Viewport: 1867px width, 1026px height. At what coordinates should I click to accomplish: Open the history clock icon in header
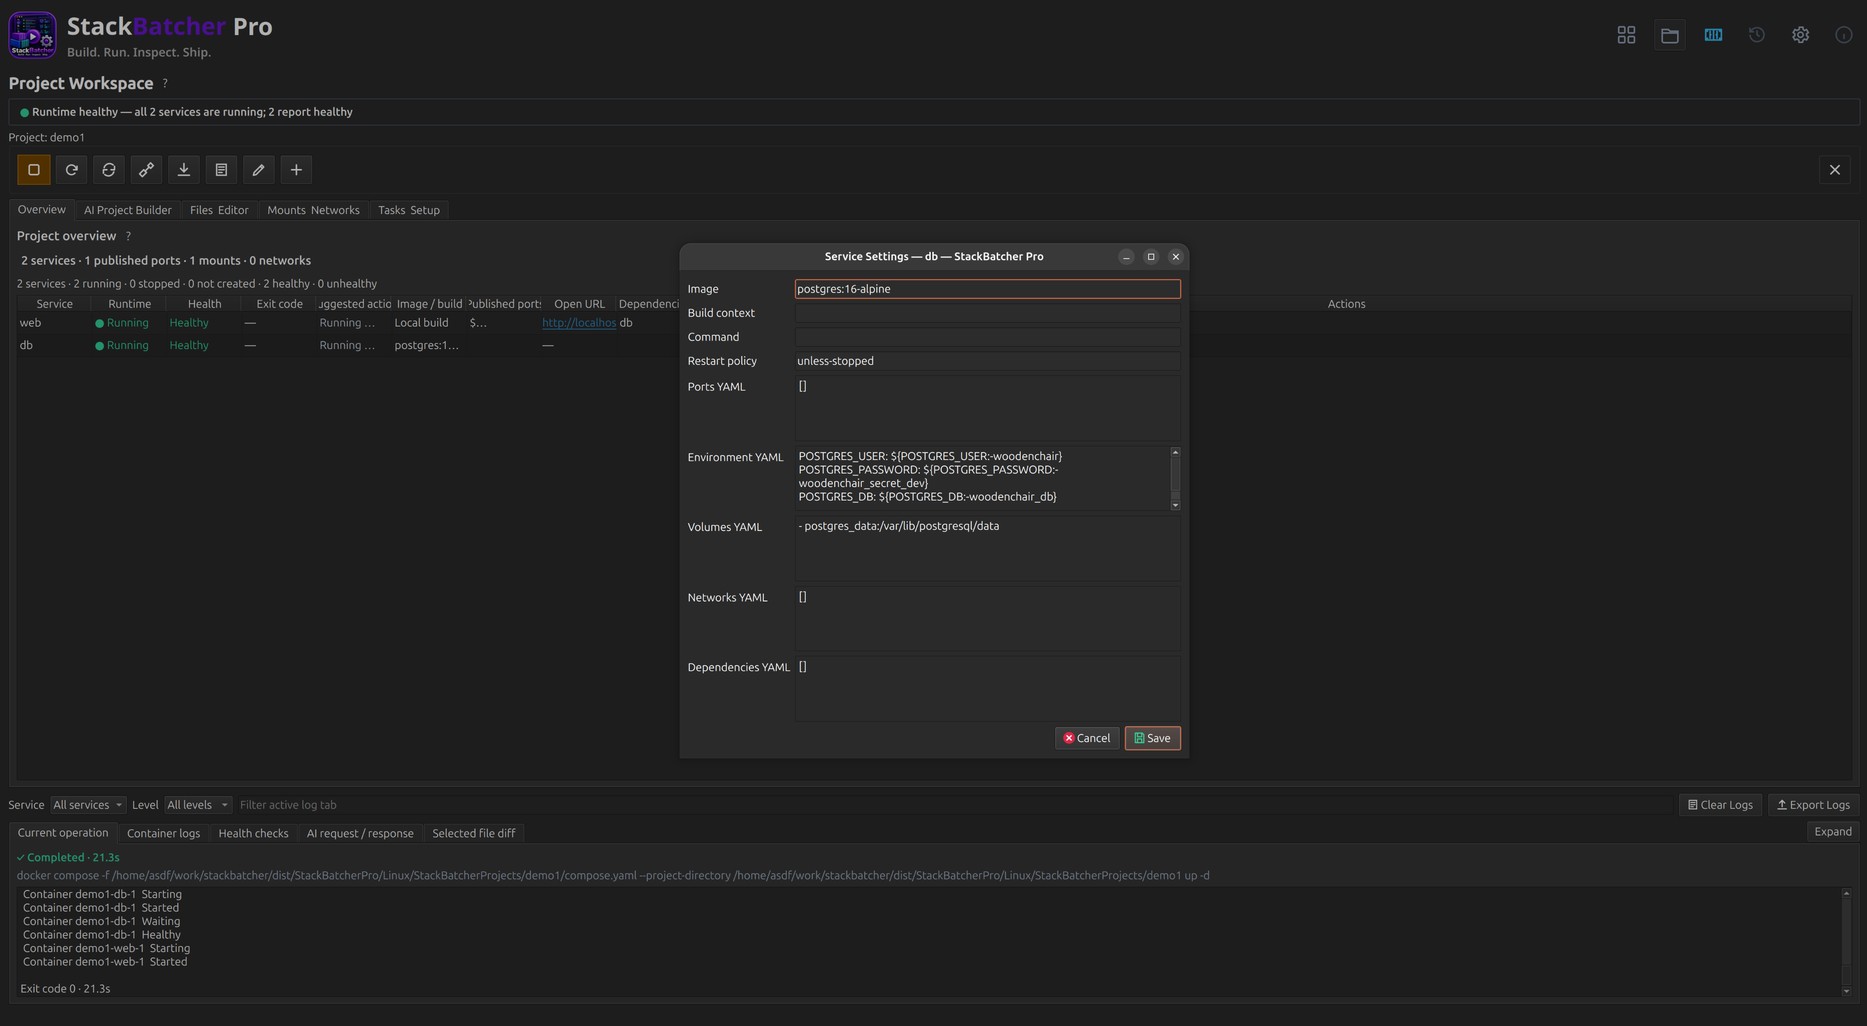point(1757,35)
